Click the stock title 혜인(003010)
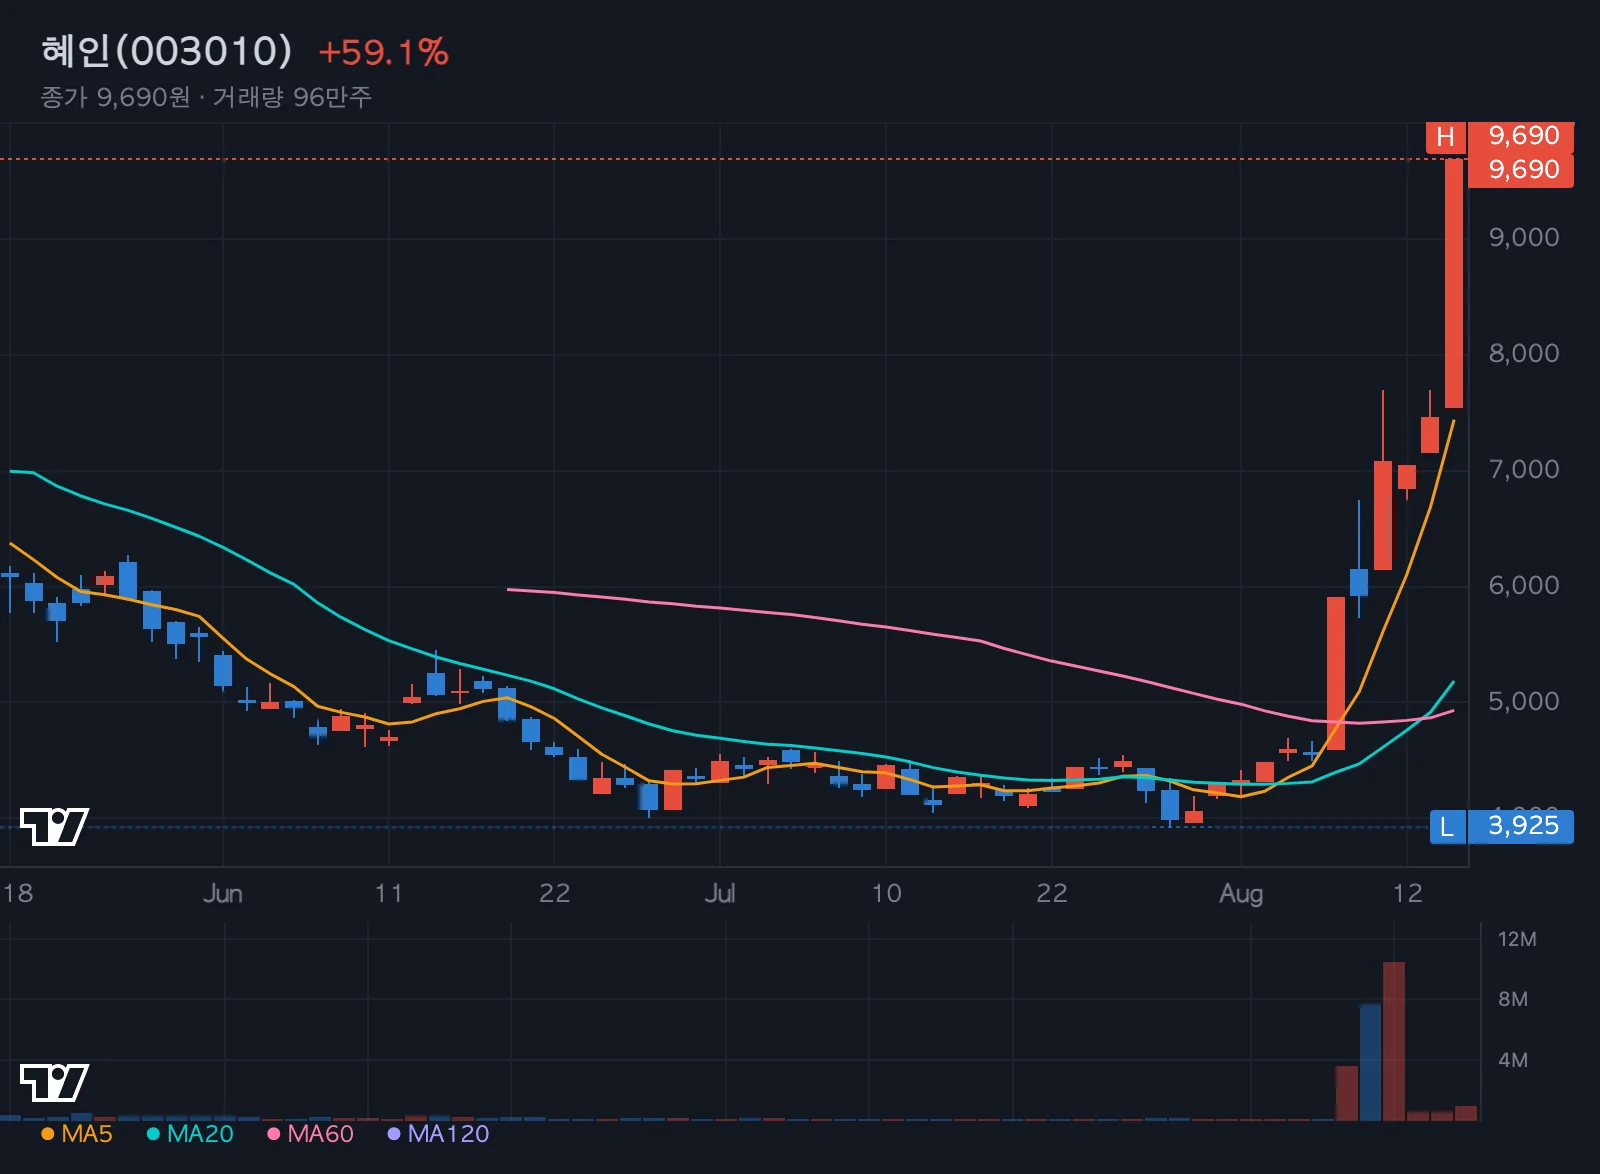This screenshot has height=1174, width=1600. point(167,51)
